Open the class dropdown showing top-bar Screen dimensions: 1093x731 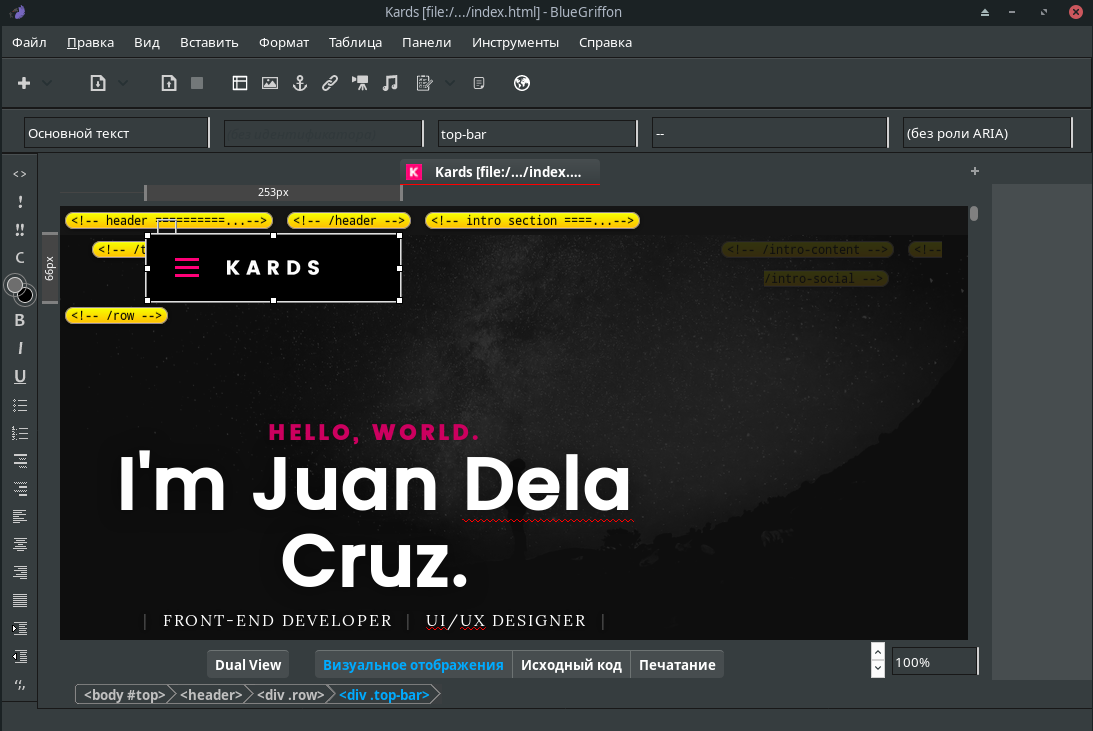tap(536, 133)
